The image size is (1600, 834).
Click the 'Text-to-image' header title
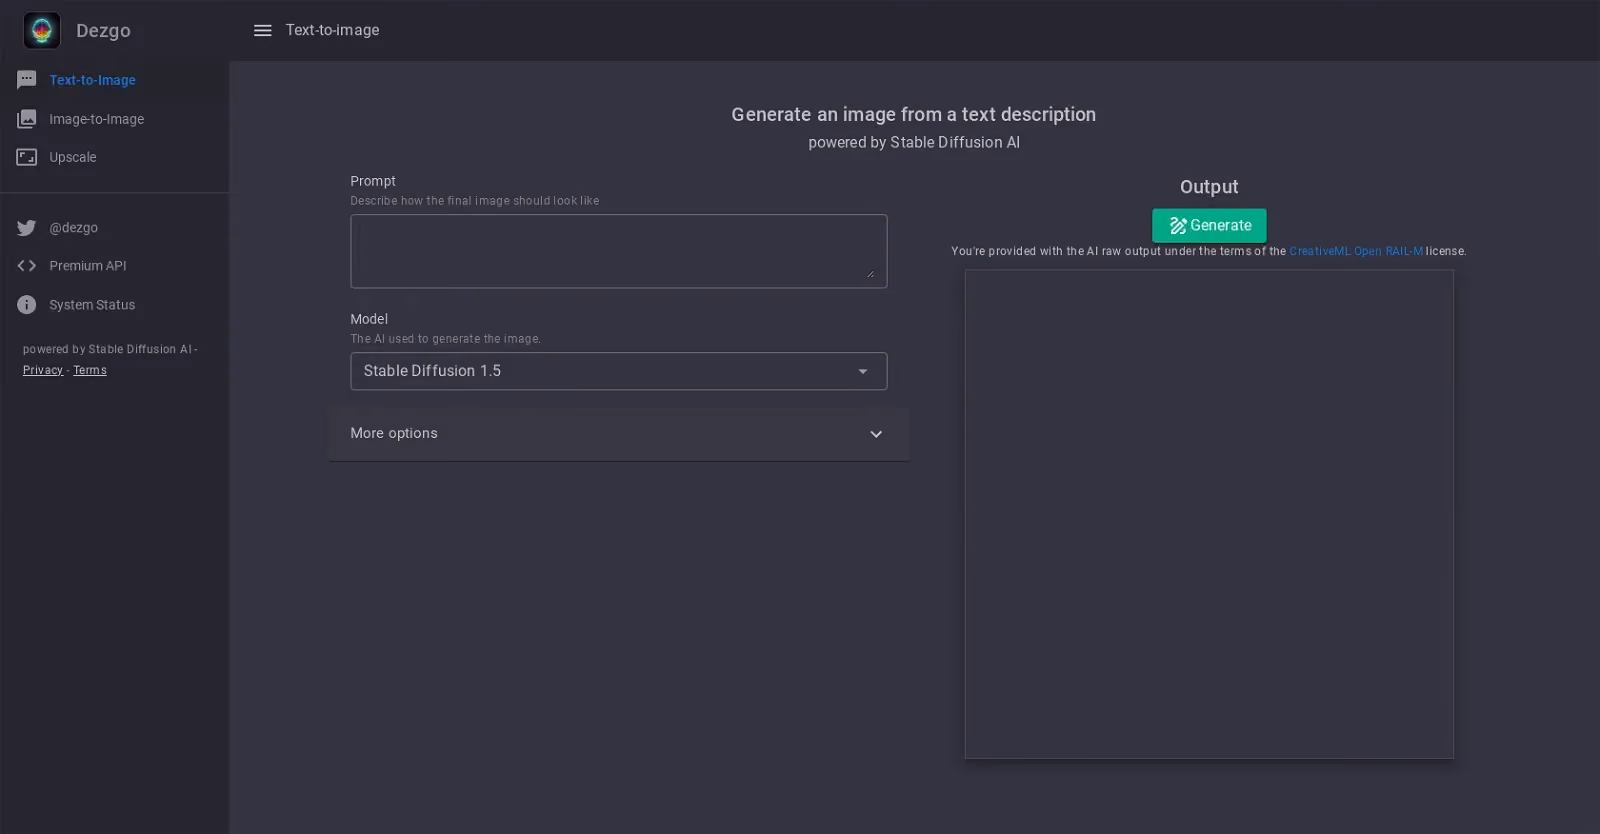(x=333, y=30)
